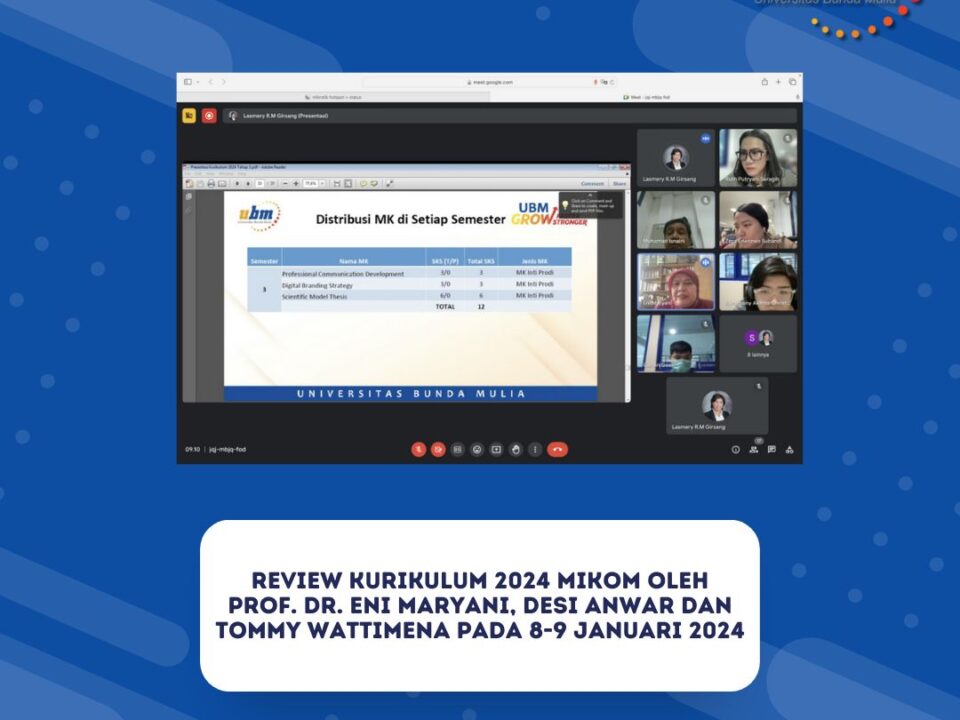Select the participant tile of woman wearing glasses
The width and height of the screenshot is (960, 720).
click(x=758, y=157)
